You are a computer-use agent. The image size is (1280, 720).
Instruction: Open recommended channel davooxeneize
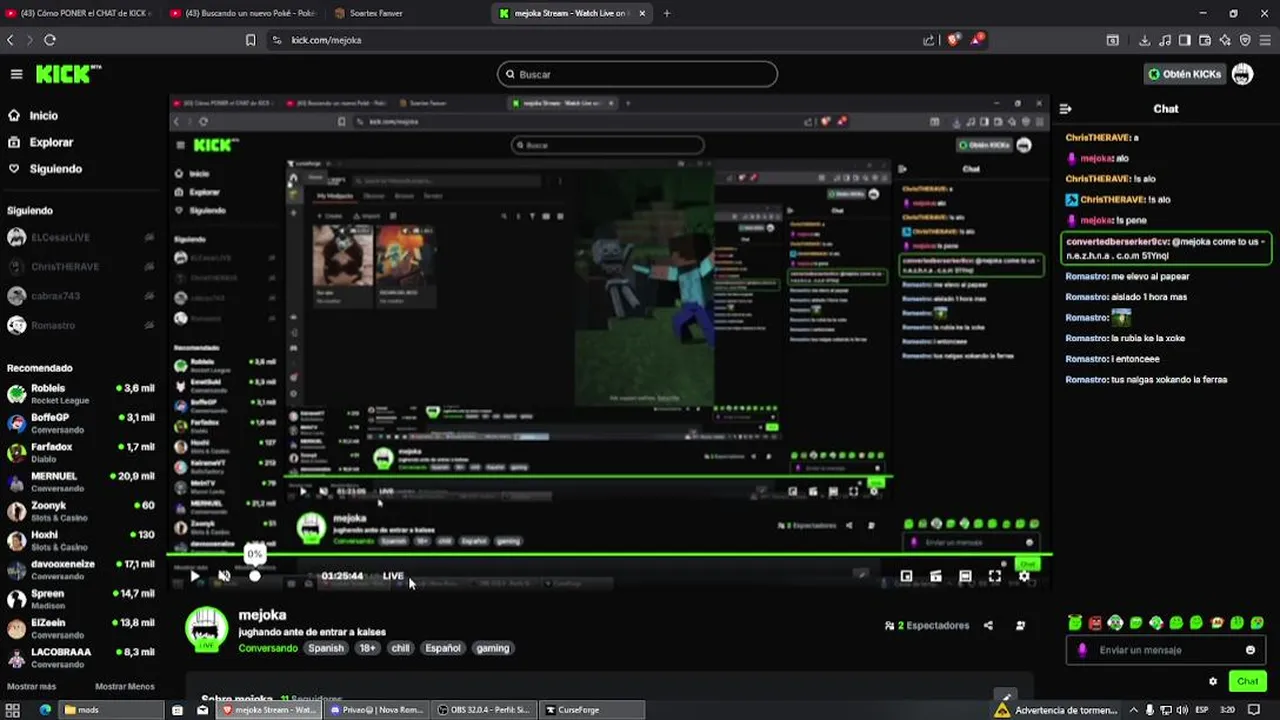(80, 569)
